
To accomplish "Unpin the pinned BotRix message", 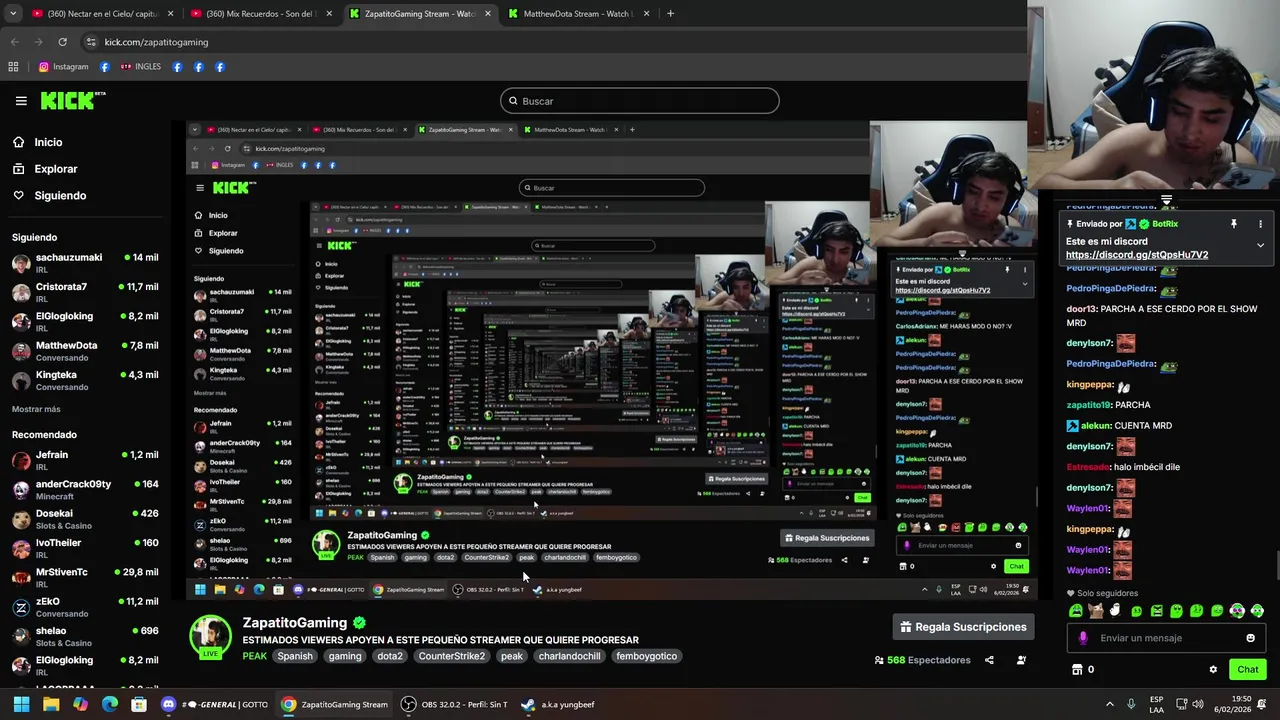I will tap(1234, 224).
